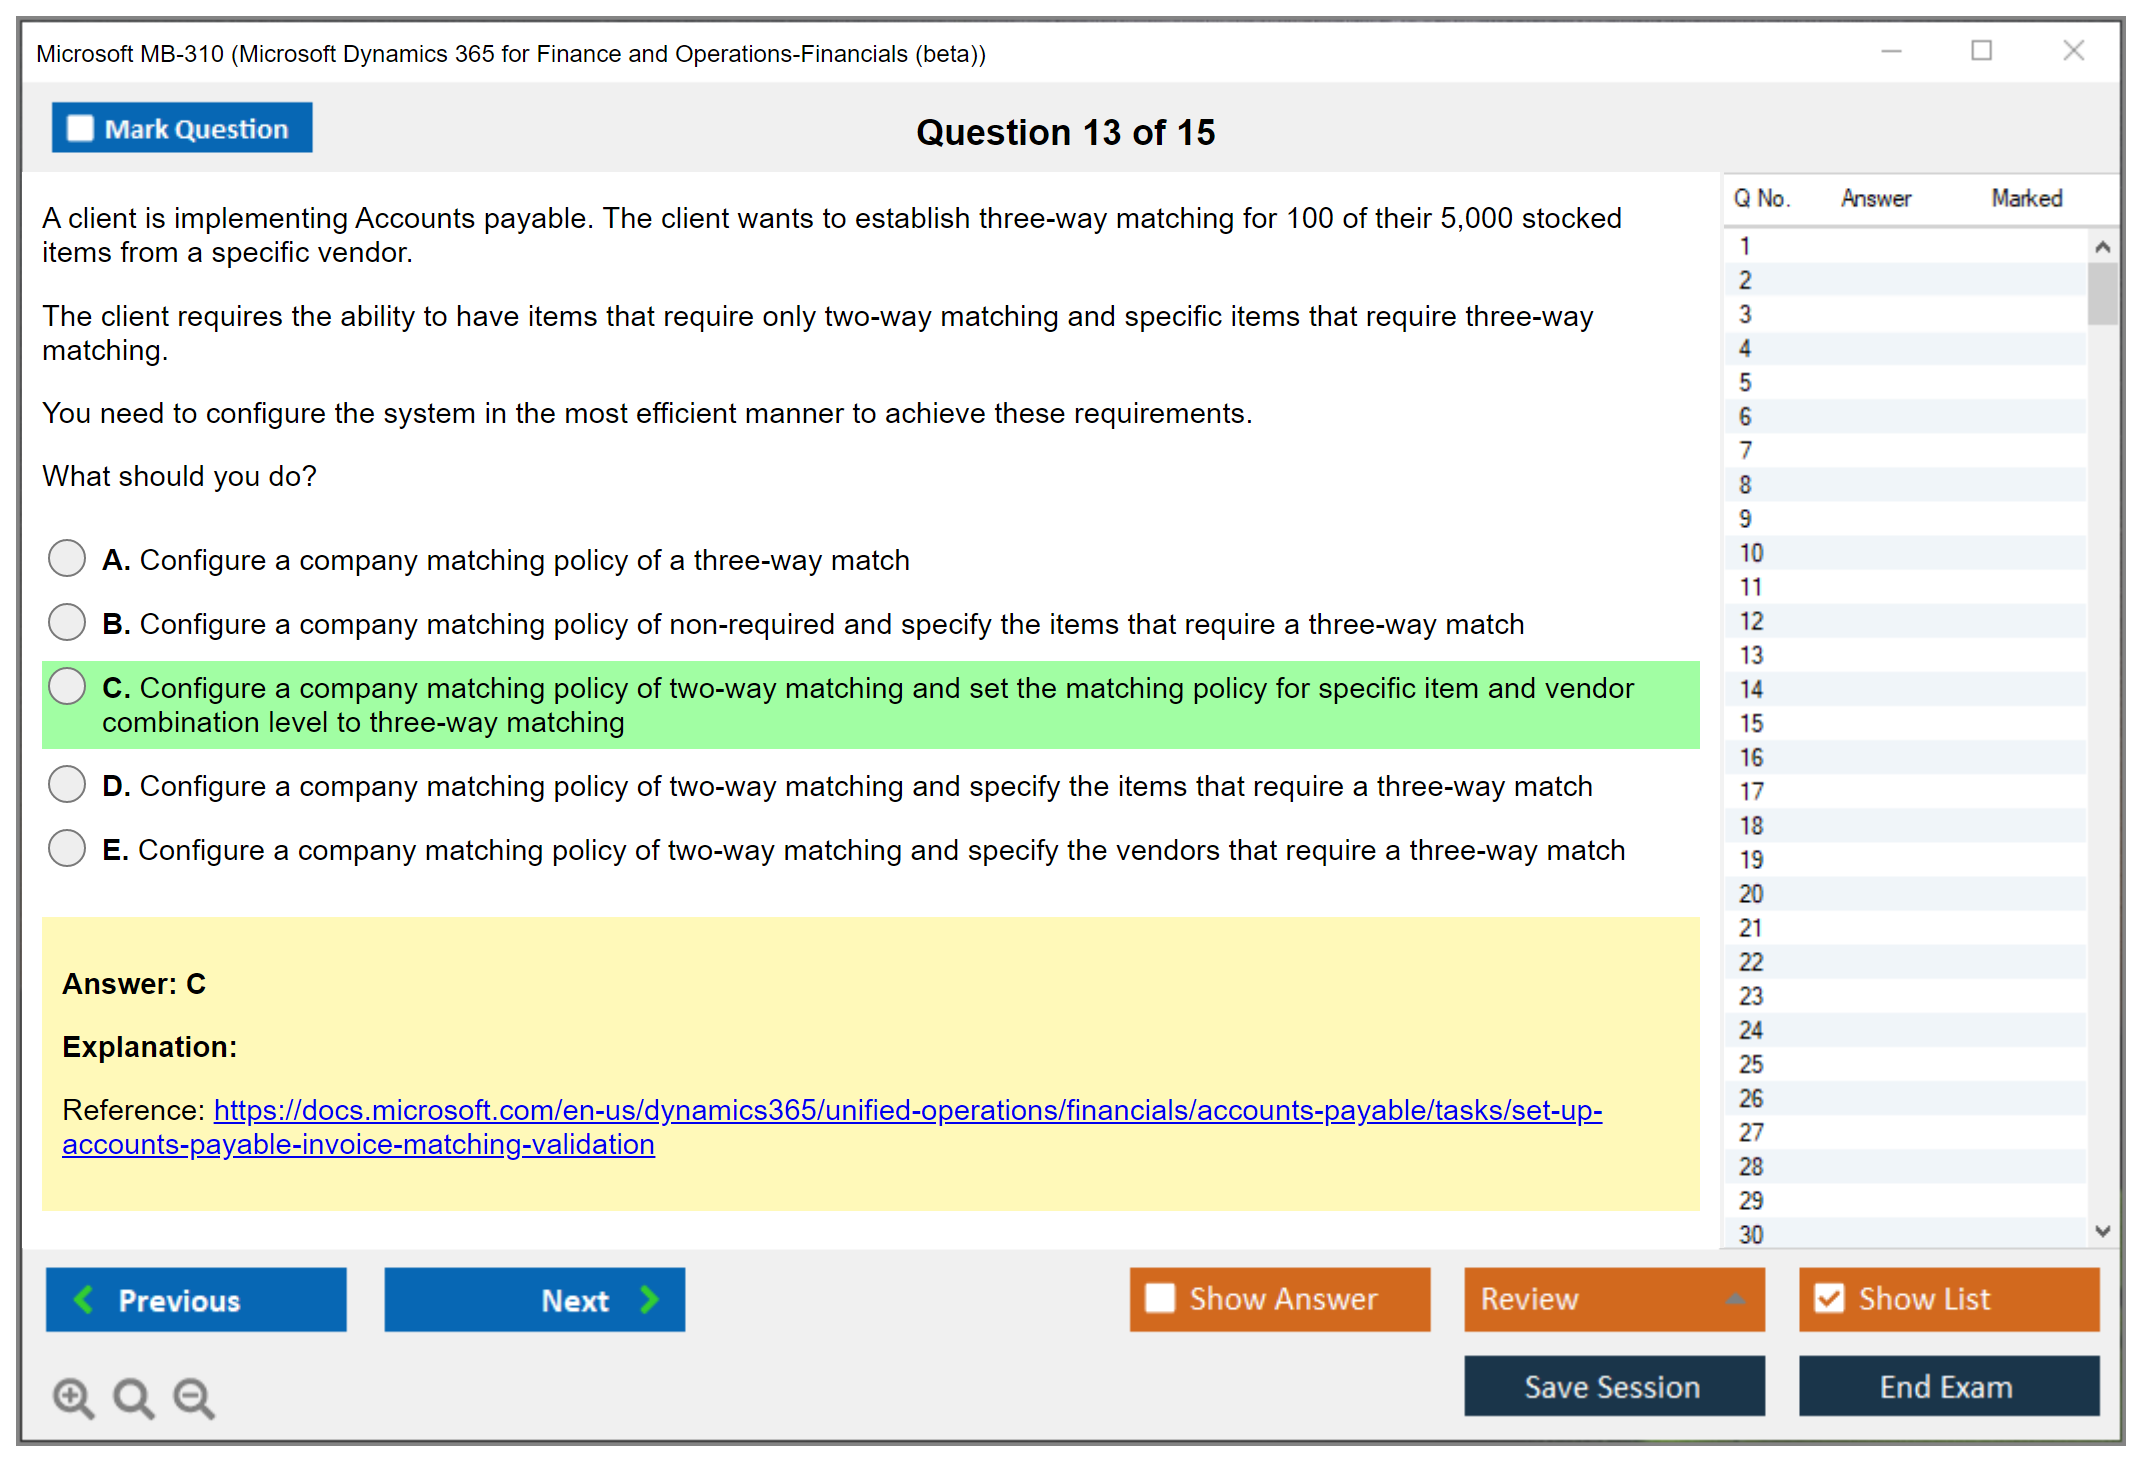The height and width of the screenshot is (1470, 2150).
Task: Maximize the exam window
Action: (x=1981, y=51)
